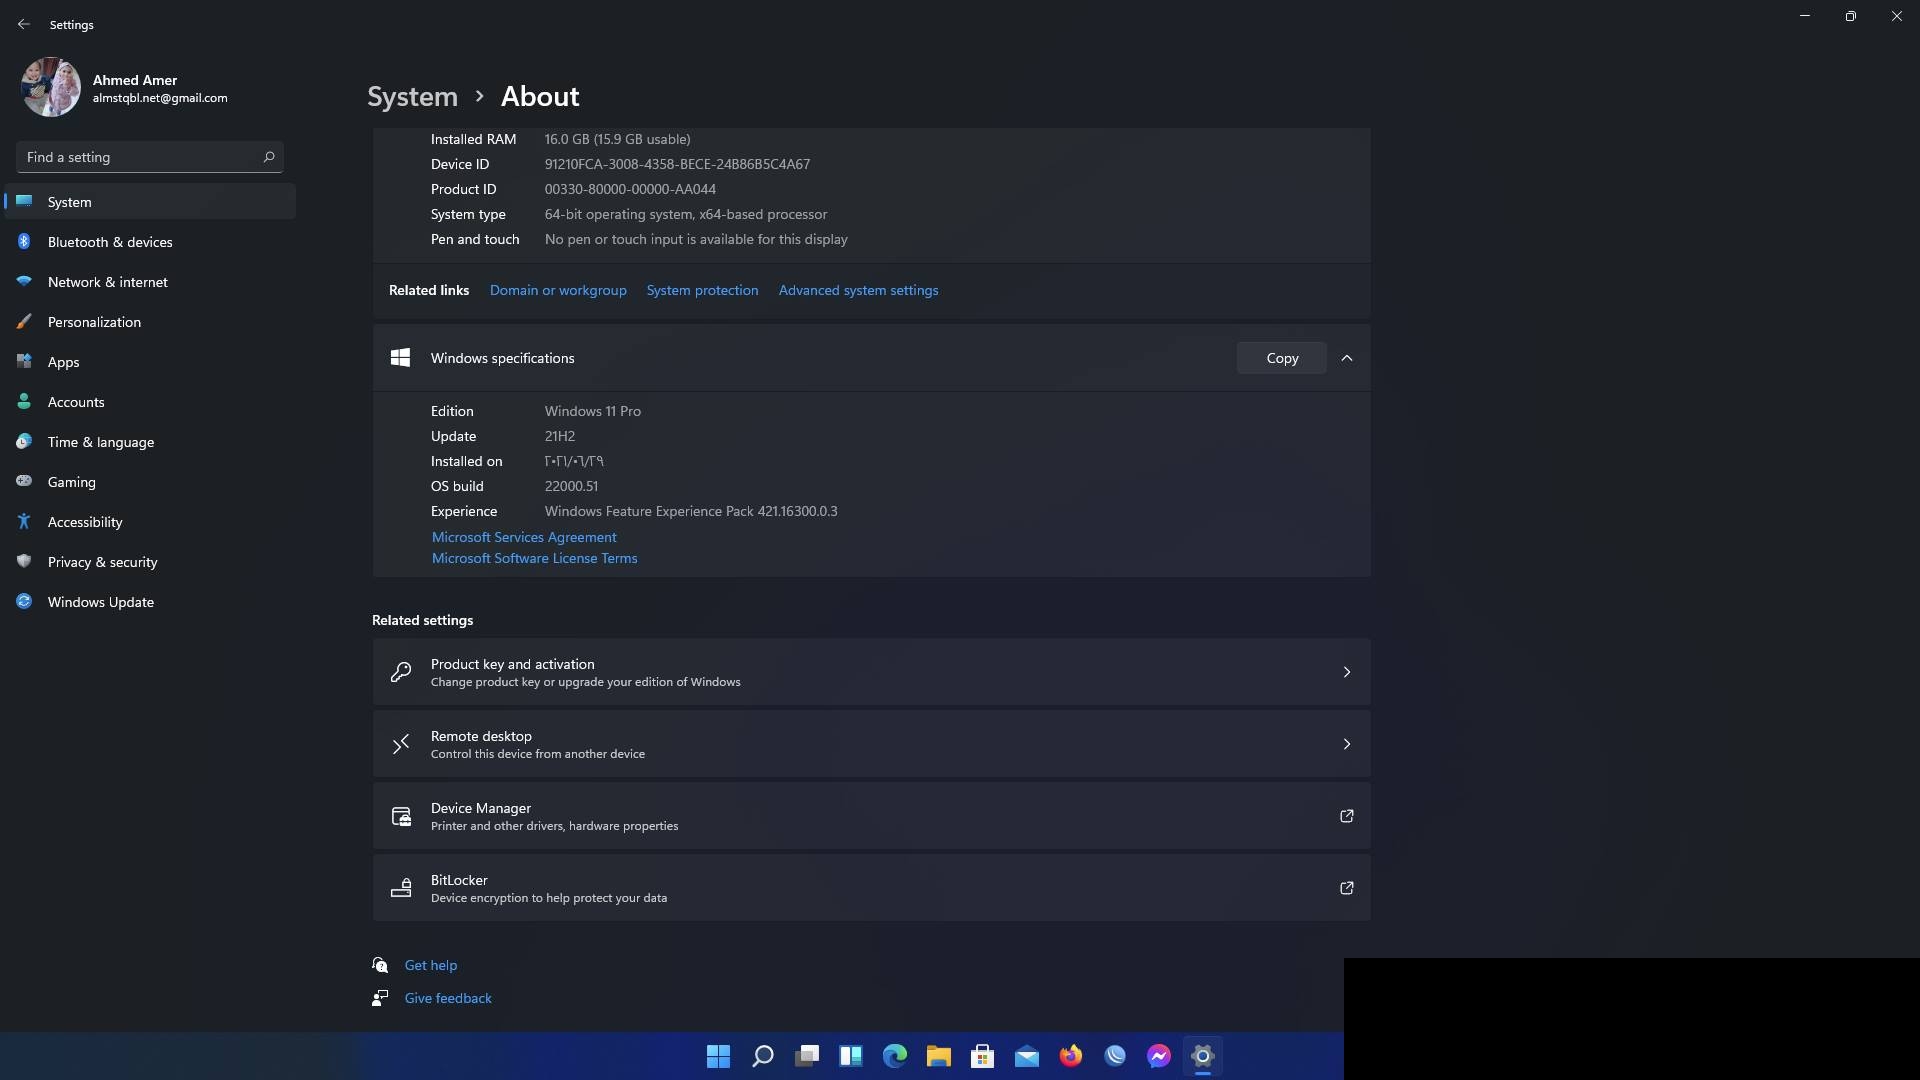Open Advanced system settings link
The width and height of the screenshot is (1920, 1080).
tap(858, 290)
